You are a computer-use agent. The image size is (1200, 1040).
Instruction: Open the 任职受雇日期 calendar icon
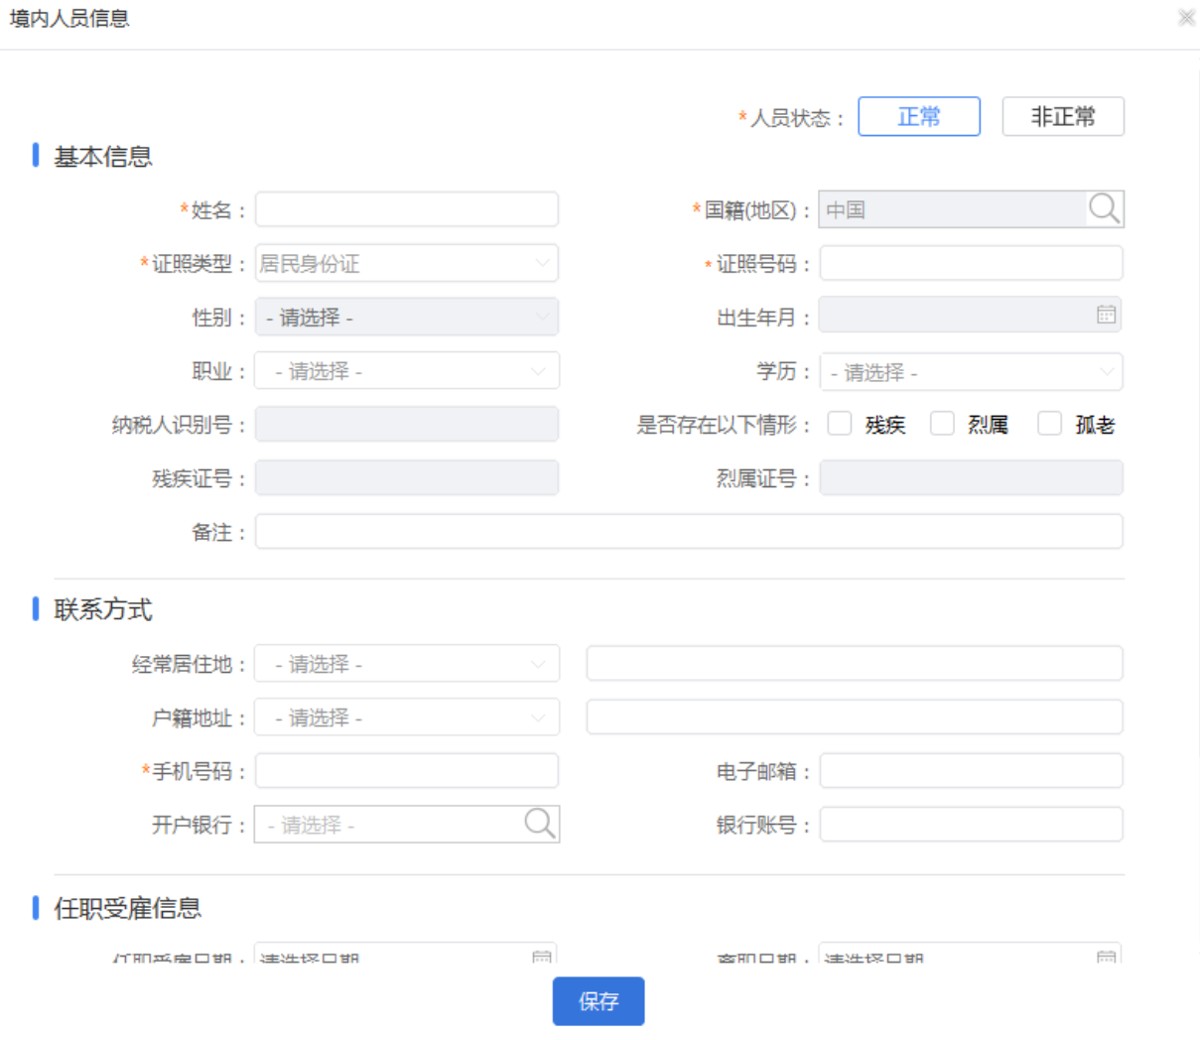click(542, 956)
